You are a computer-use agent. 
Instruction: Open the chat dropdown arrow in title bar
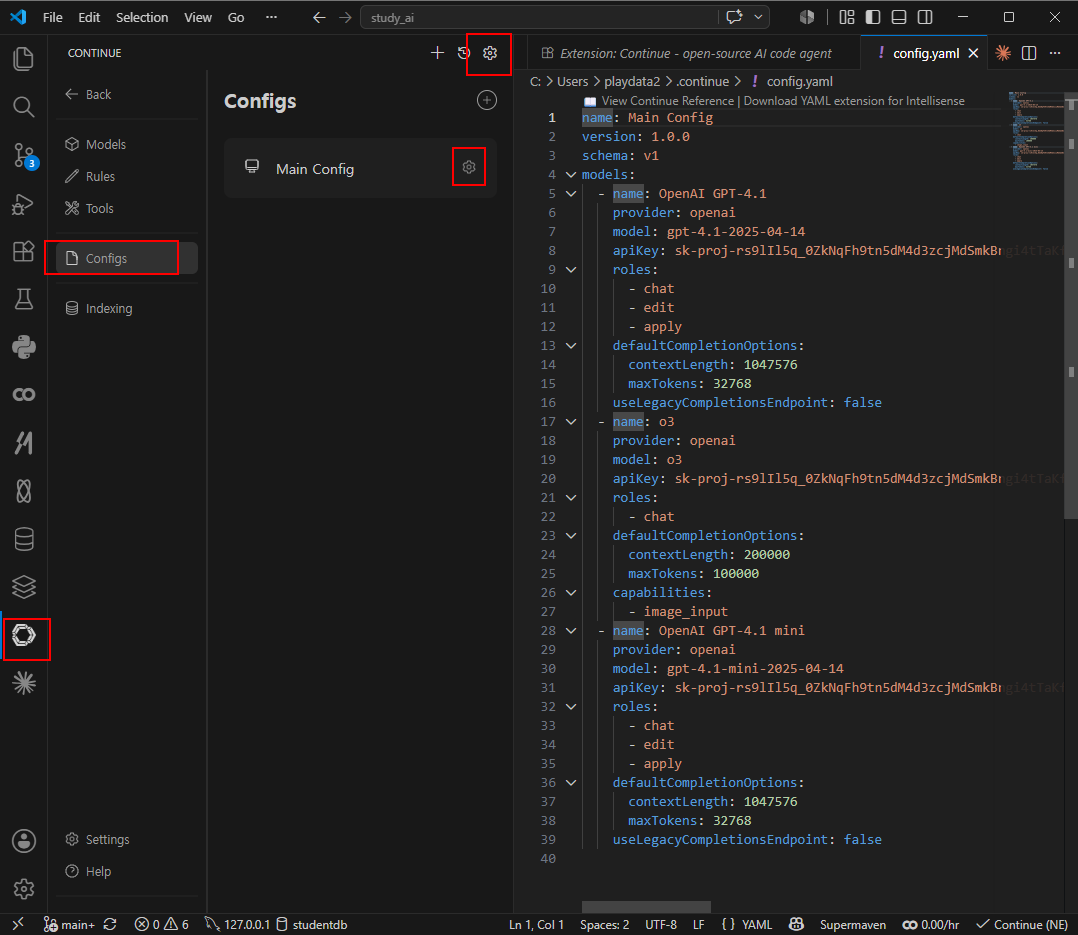pos(758,17)
